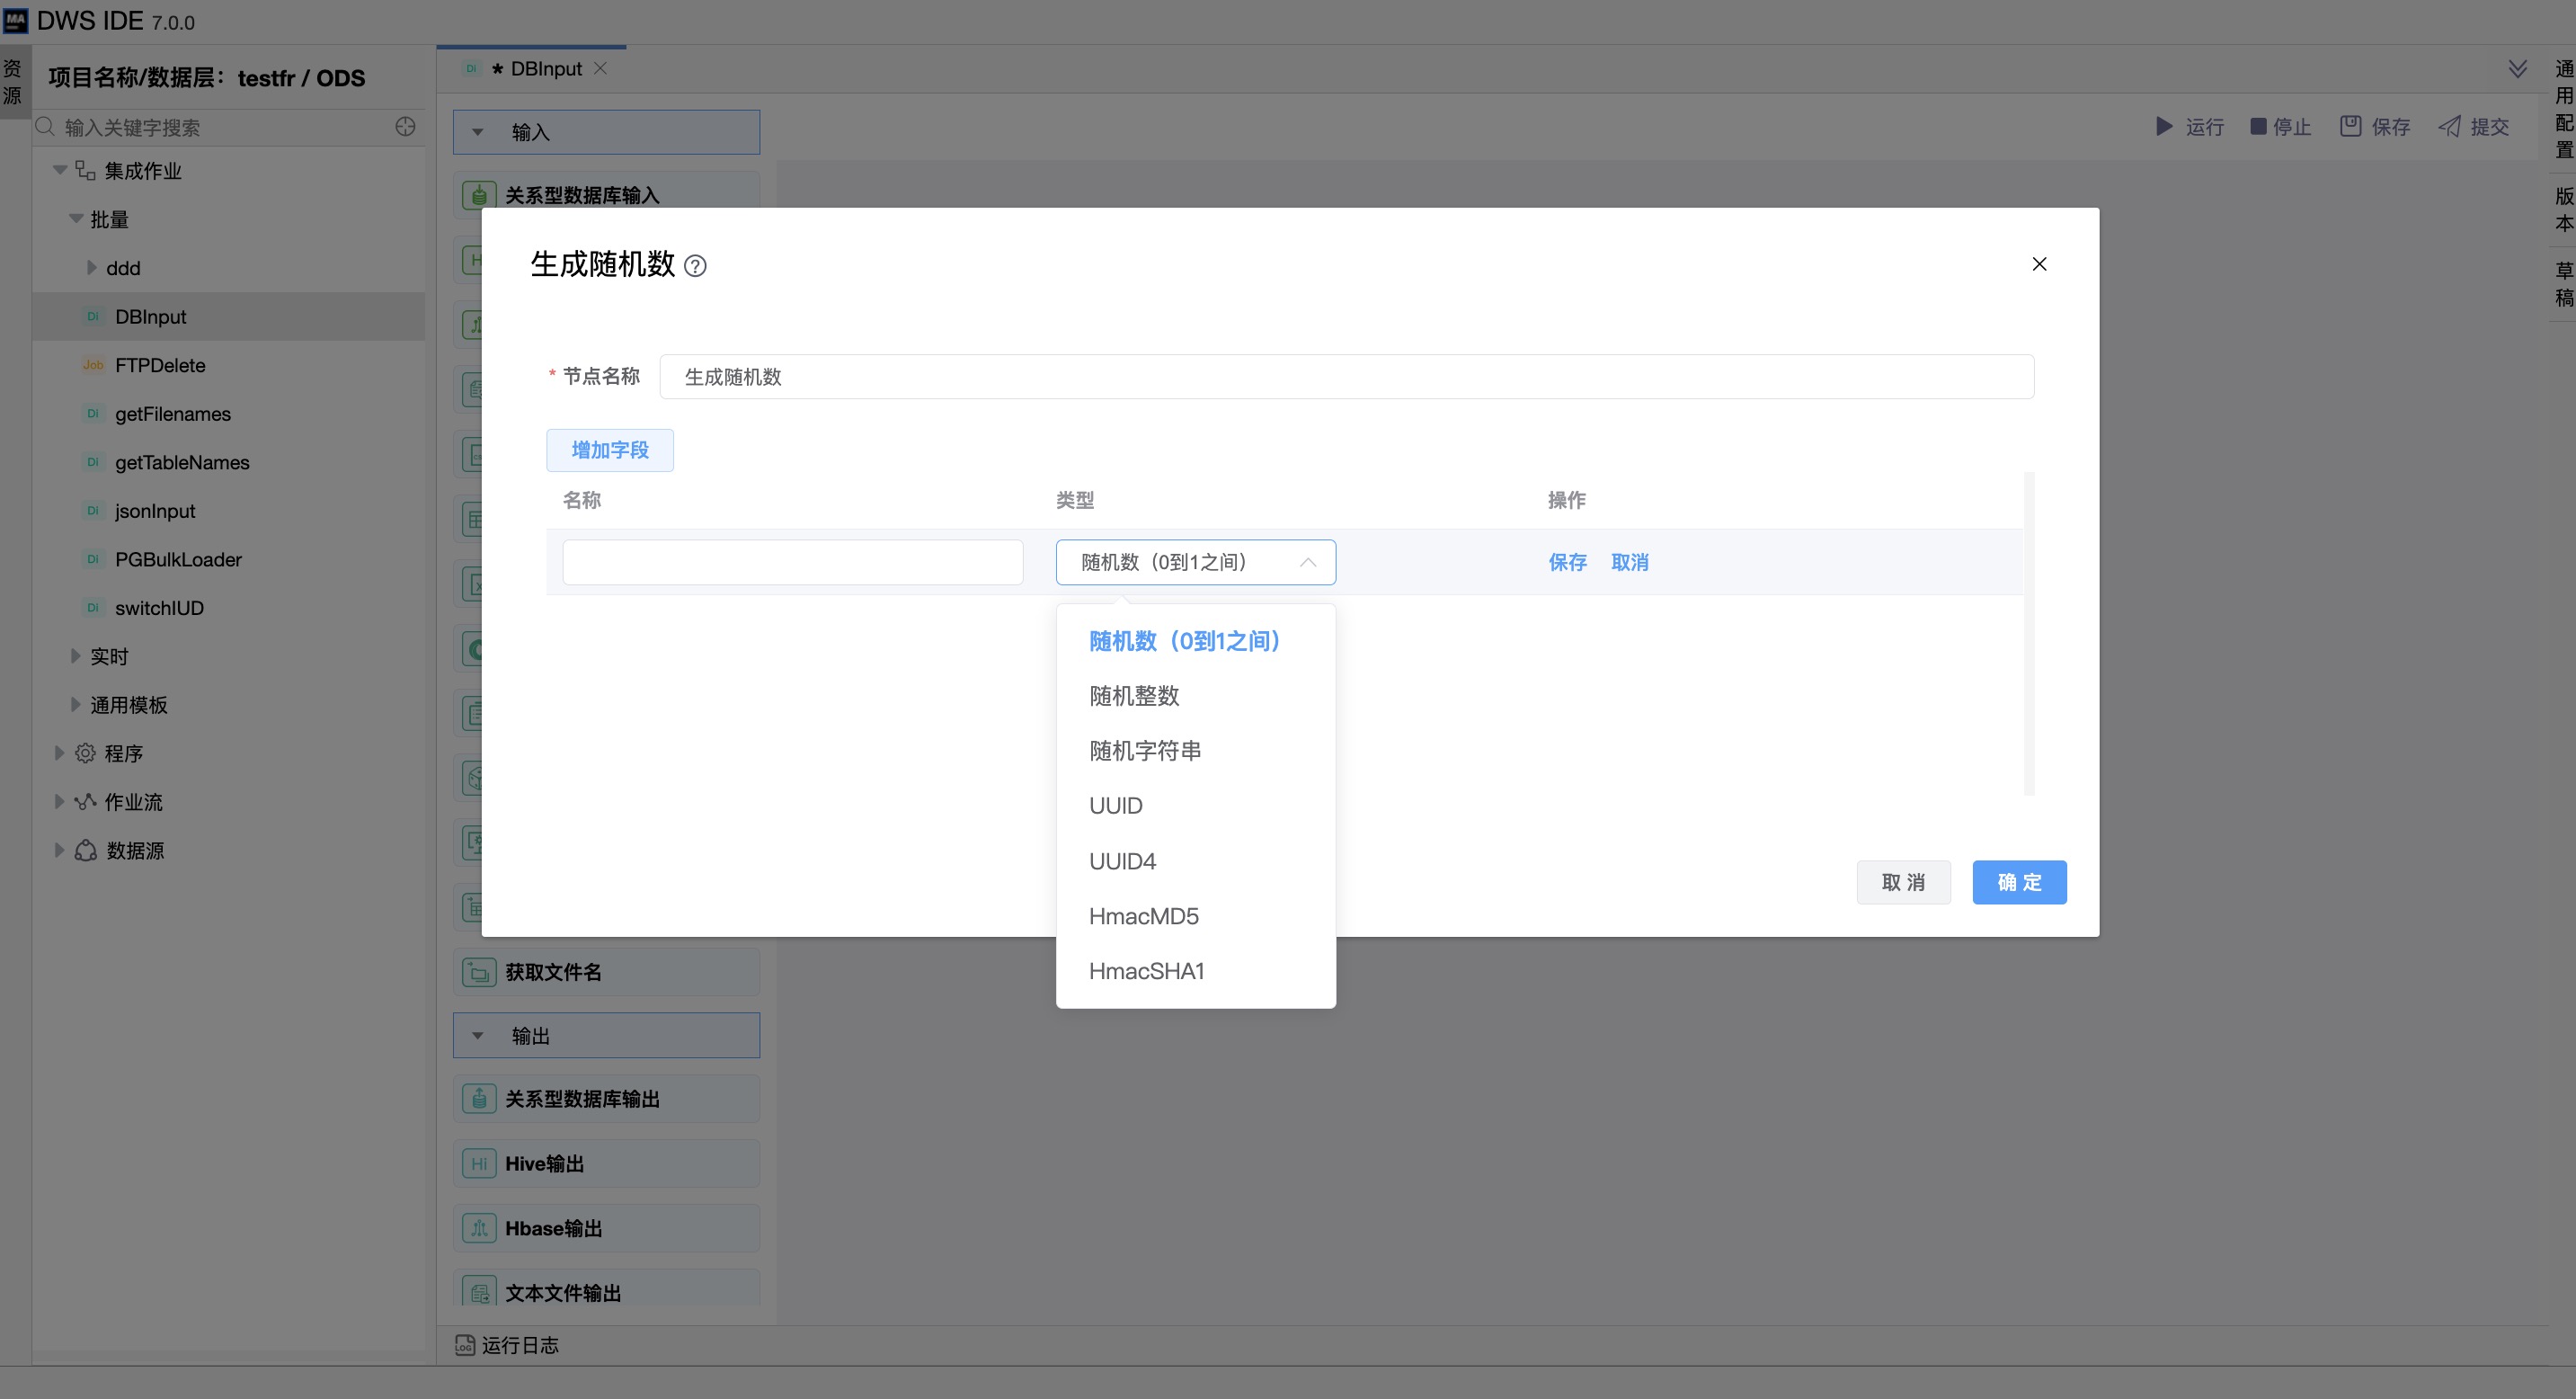Click the locate icon in the search bar

point(405,127)
